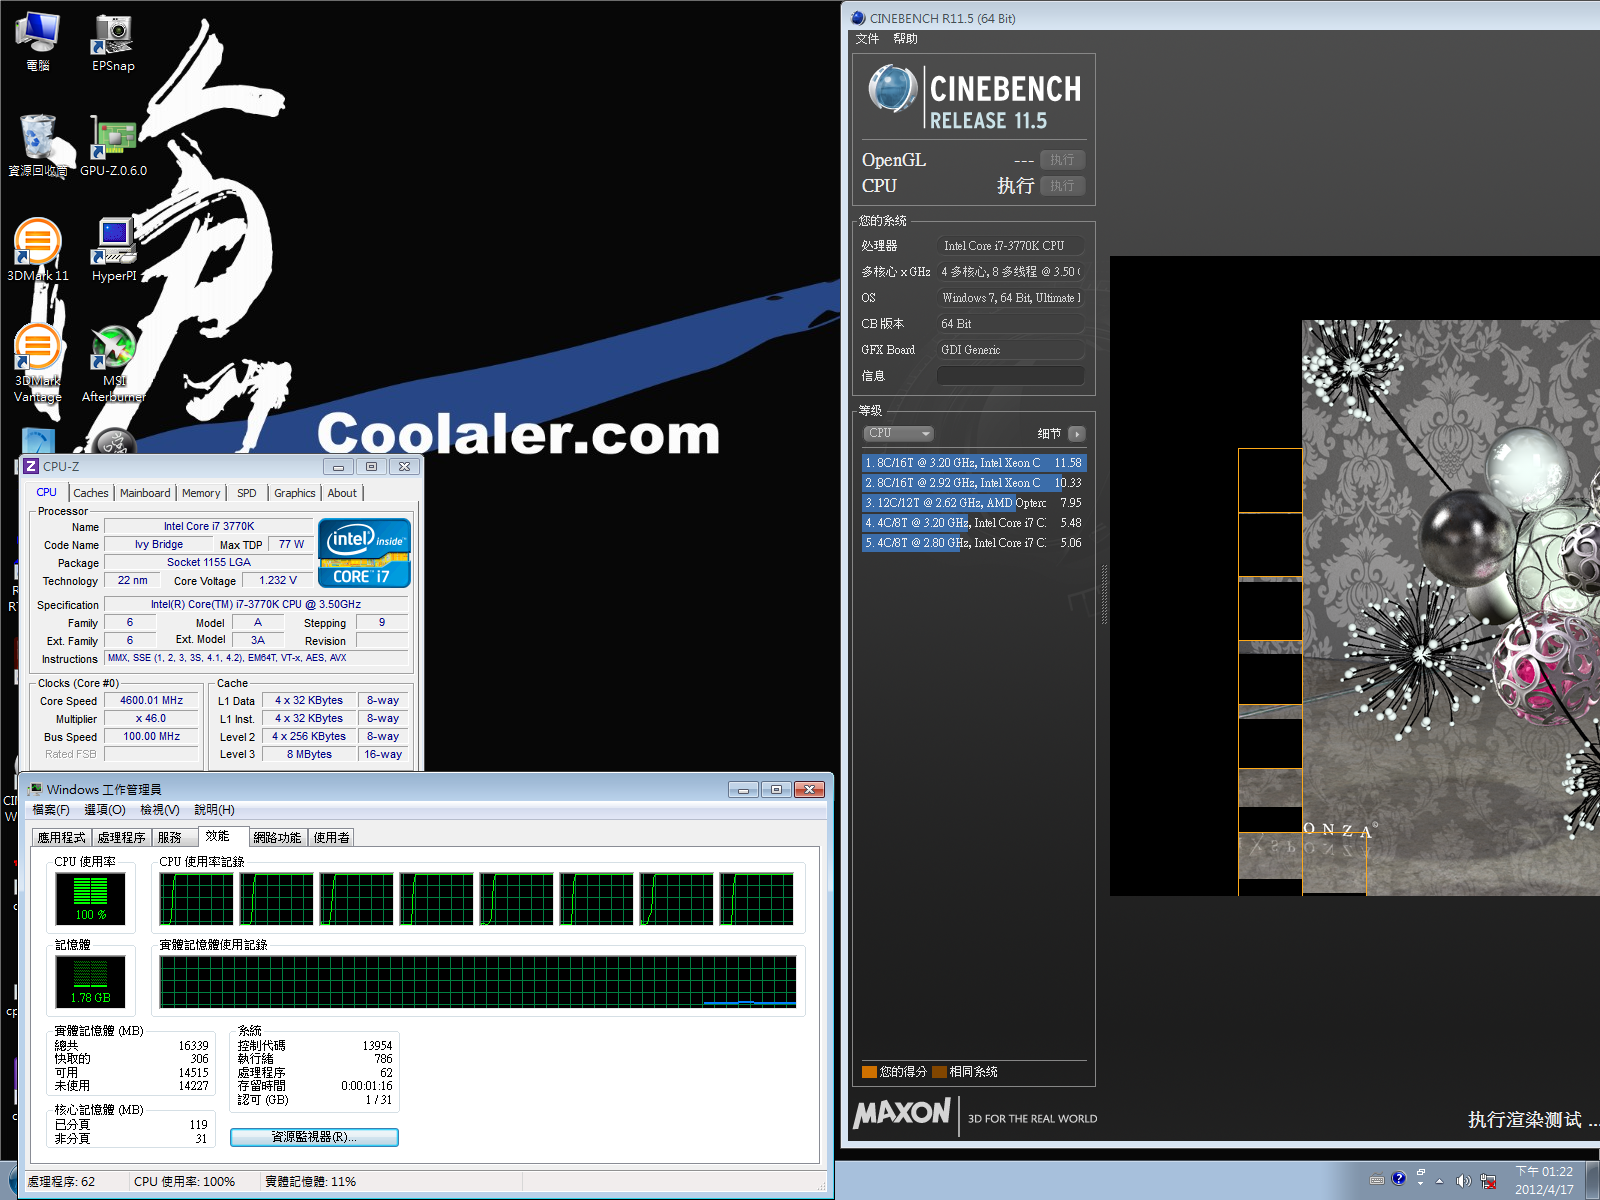Click the CINEBENCH globe logo
Screen dimensions: 1600x1200
892,89
